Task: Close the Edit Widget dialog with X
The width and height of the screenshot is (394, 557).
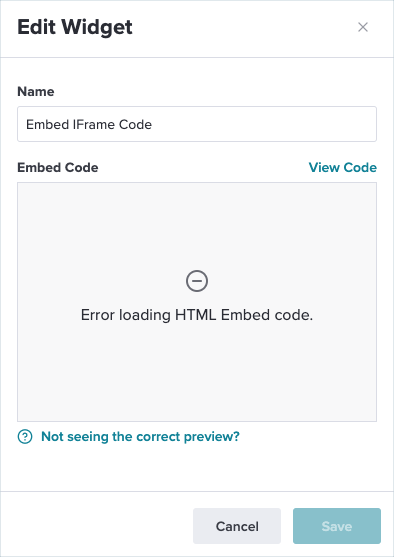Action: pos(363,27)
